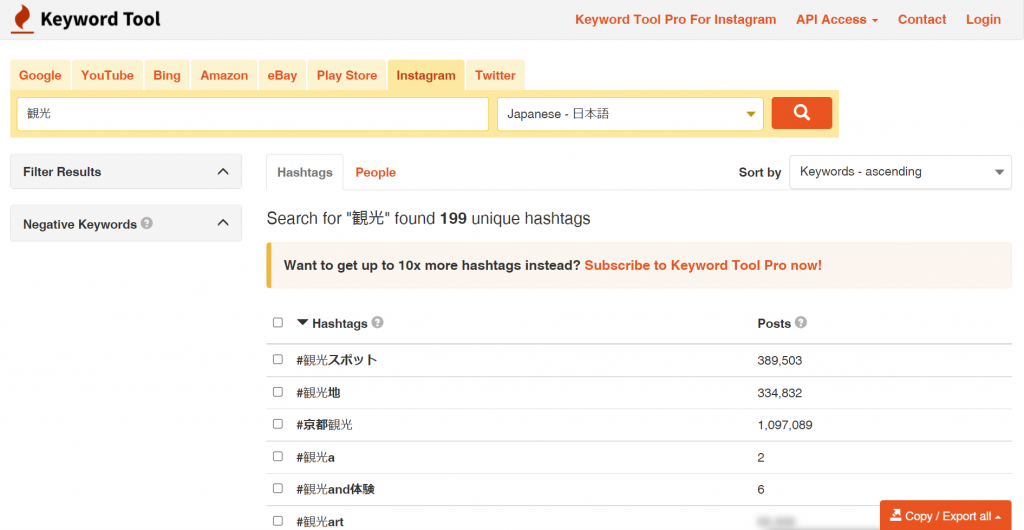The image size is (1024, 530).
Task: Check the #観光and体験 row checkbox
Action: pos(278,488)
